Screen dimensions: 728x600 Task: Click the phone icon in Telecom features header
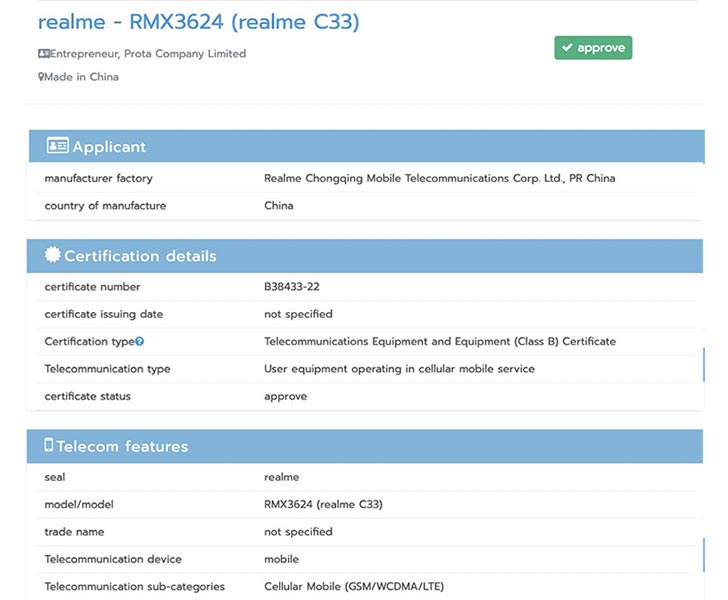click(48, 445)
